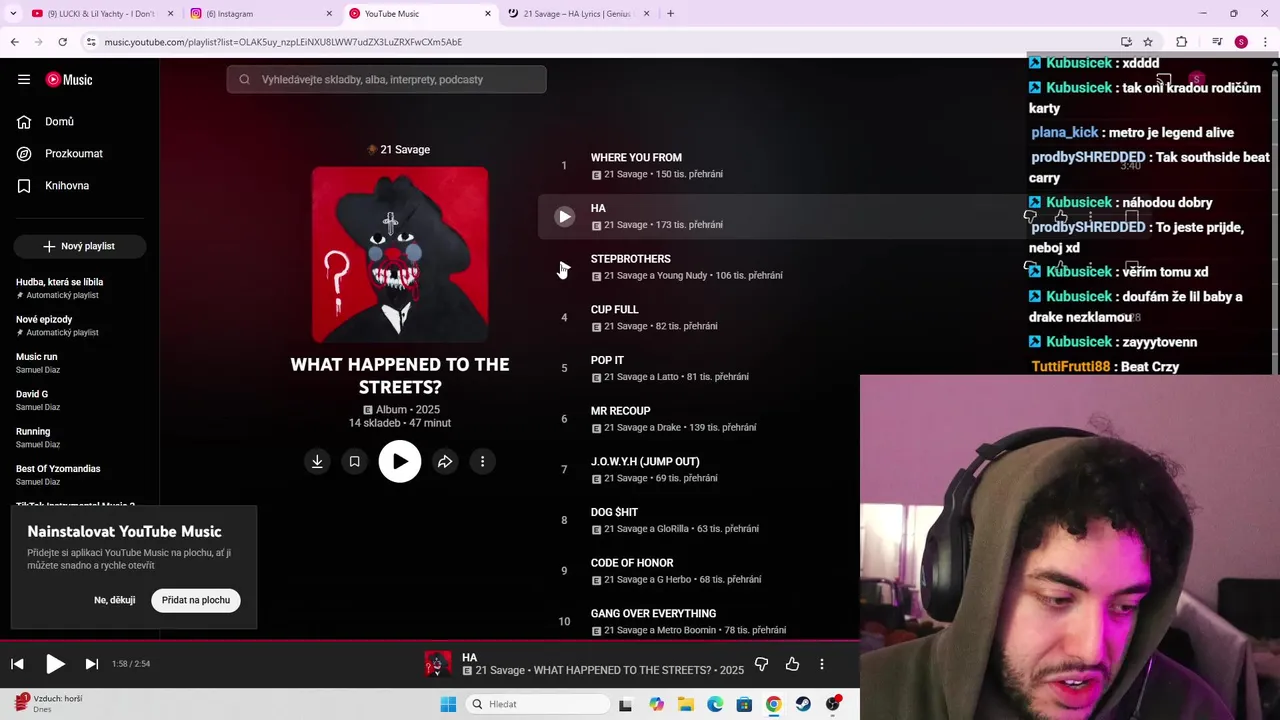Viewport: 1280px width, 720px height.
Task: Click Přidat na plochu button
Action: pos(196,600)
